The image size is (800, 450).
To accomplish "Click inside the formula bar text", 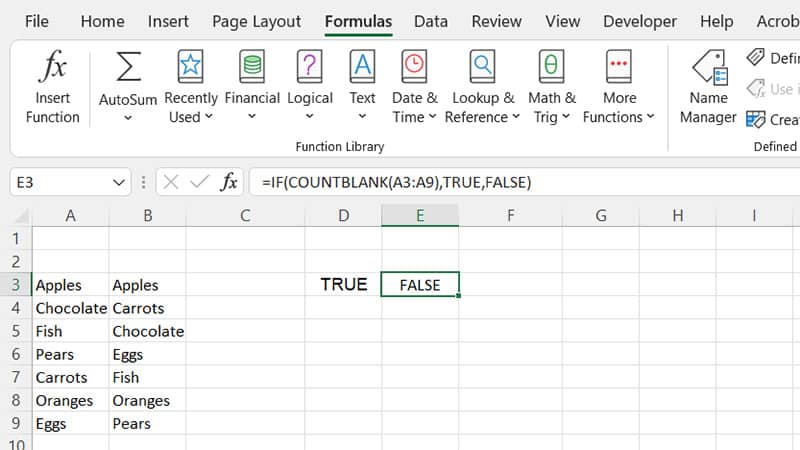I will [396, 182].
